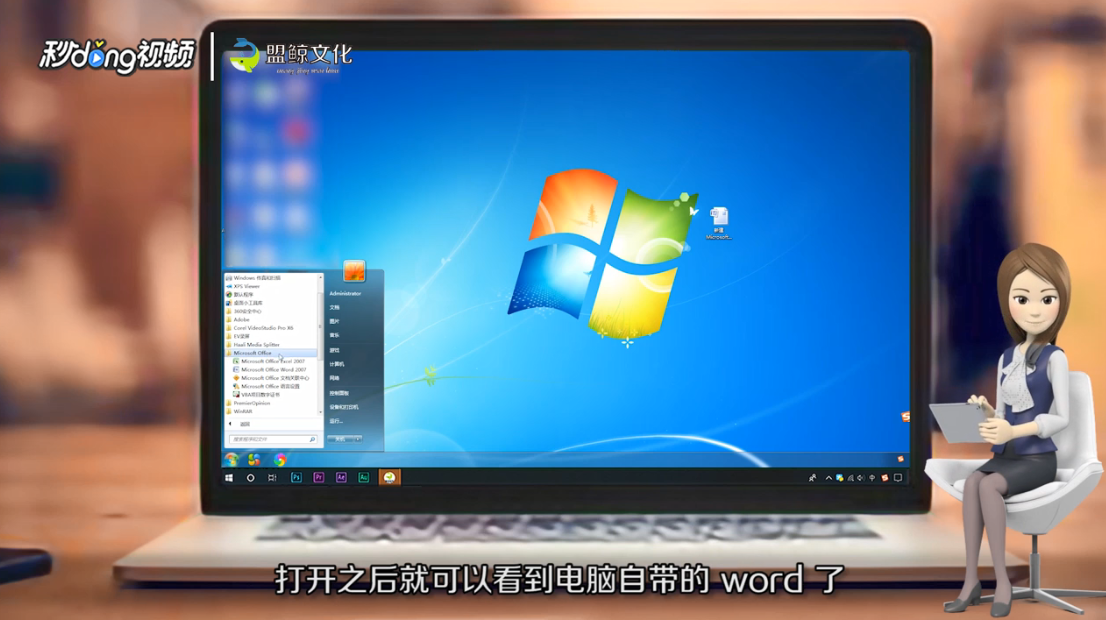Expand the Corel VideoStudio Pro X6 folder
This screenshot has height=620, width=1106.
click(260, 328)
